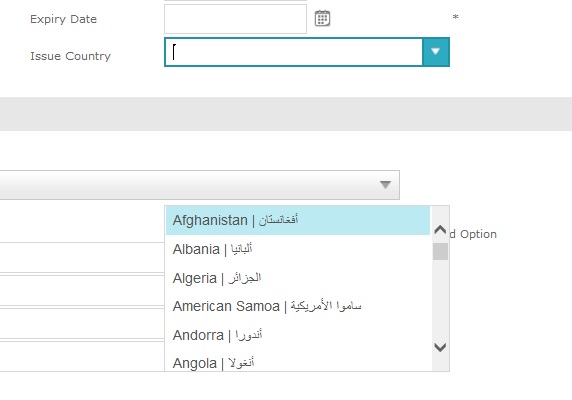Choose Albania in the dropdown list
This screenshot has height=400, width=572.
298,249
